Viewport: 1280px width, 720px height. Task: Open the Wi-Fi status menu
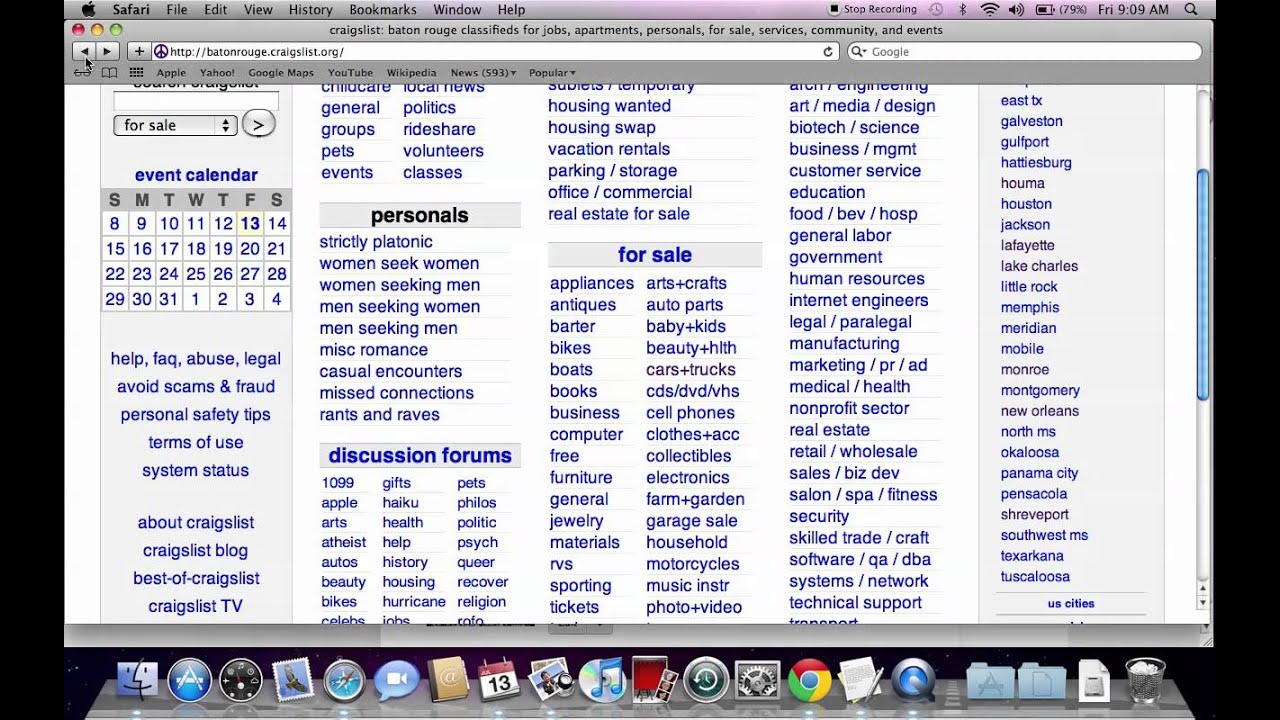(990, 9)
